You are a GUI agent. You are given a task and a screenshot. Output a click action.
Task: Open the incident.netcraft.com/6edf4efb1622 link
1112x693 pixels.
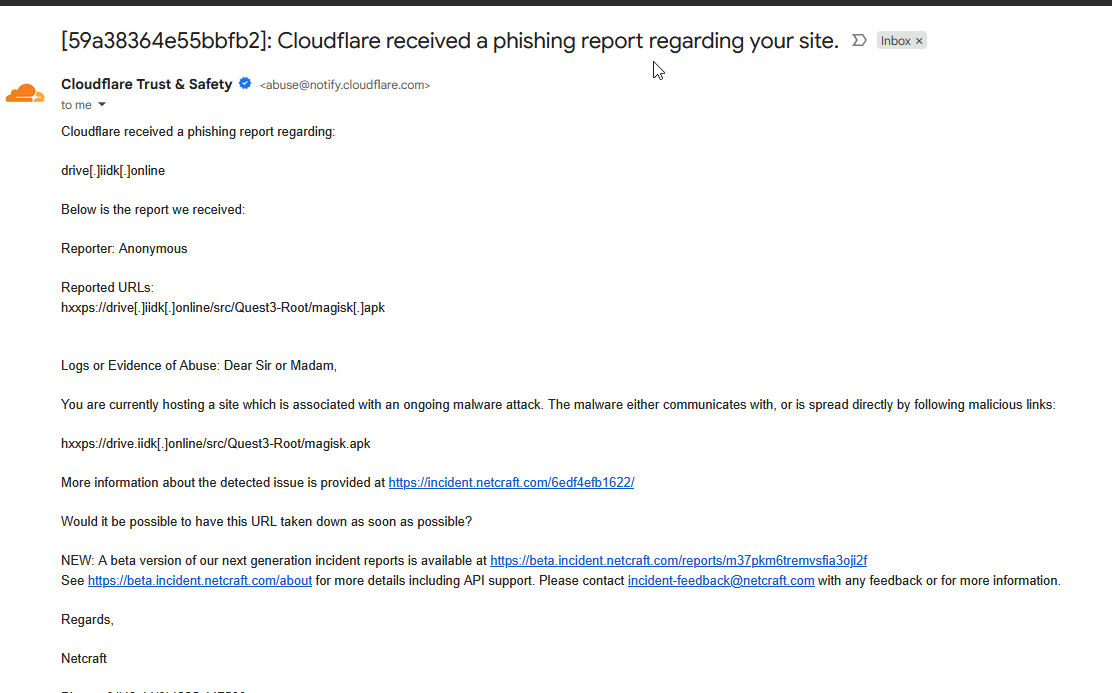click(511, 482)
